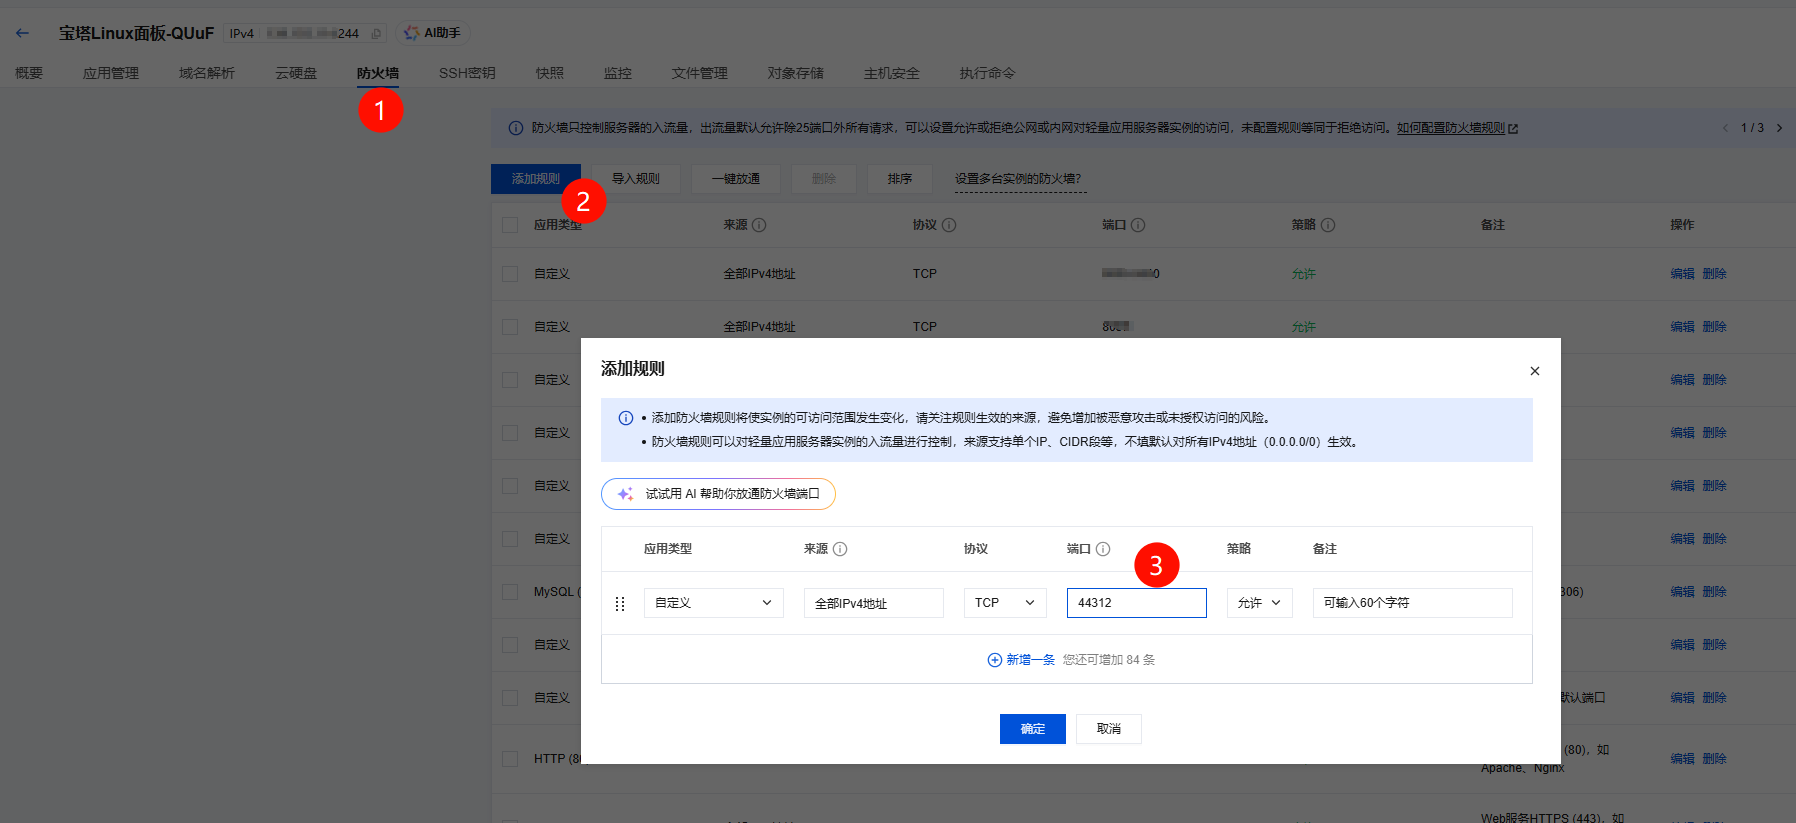Click the info icon beside 来源 in dialog
Image resolution: width=1796 pixels, height=823 pixels.
click(840, 549)
